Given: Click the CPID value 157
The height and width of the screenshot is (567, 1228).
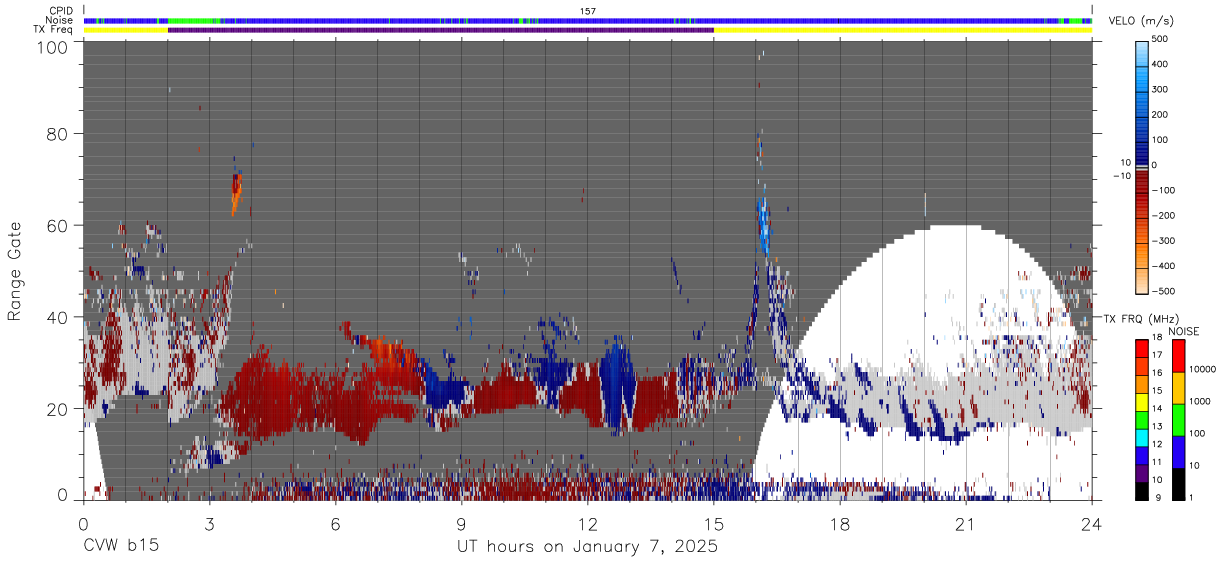Looking at the screenshot, I should [588, 11].
